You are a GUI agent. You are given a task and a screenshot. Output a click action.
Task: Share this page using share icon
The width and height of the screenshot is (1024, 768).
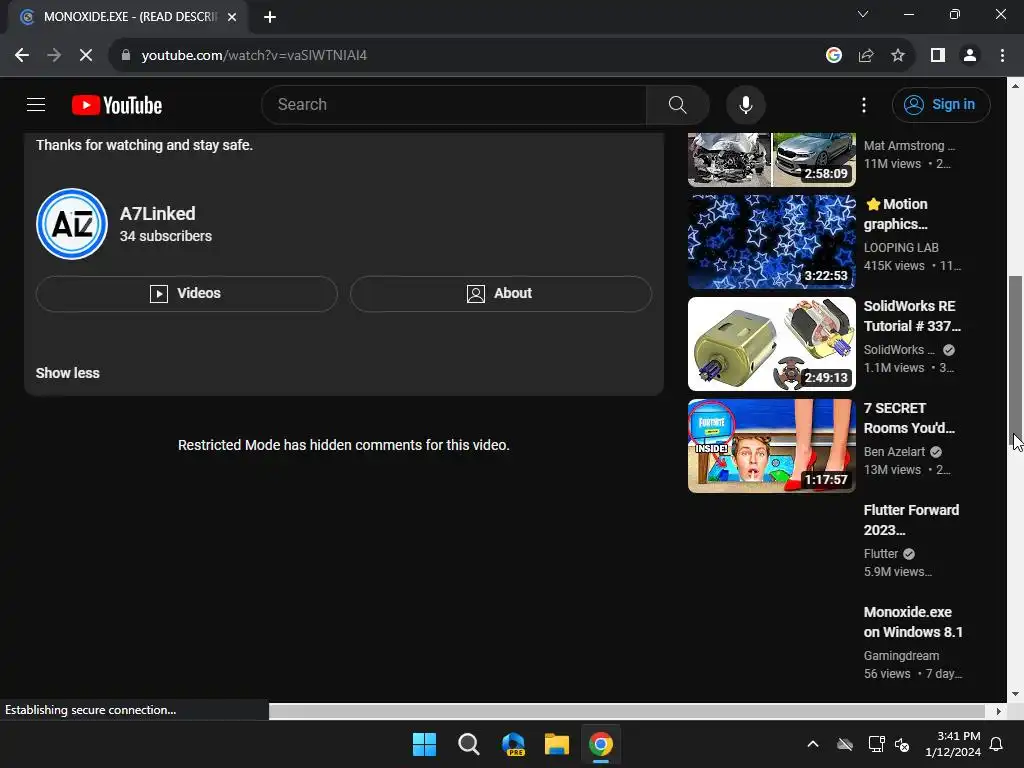point(866,56)
